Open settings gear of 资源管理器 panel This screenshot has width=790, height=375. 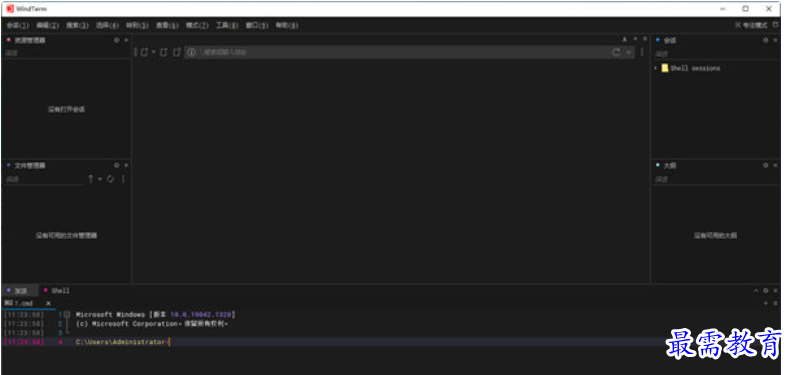tap(116, 40)
